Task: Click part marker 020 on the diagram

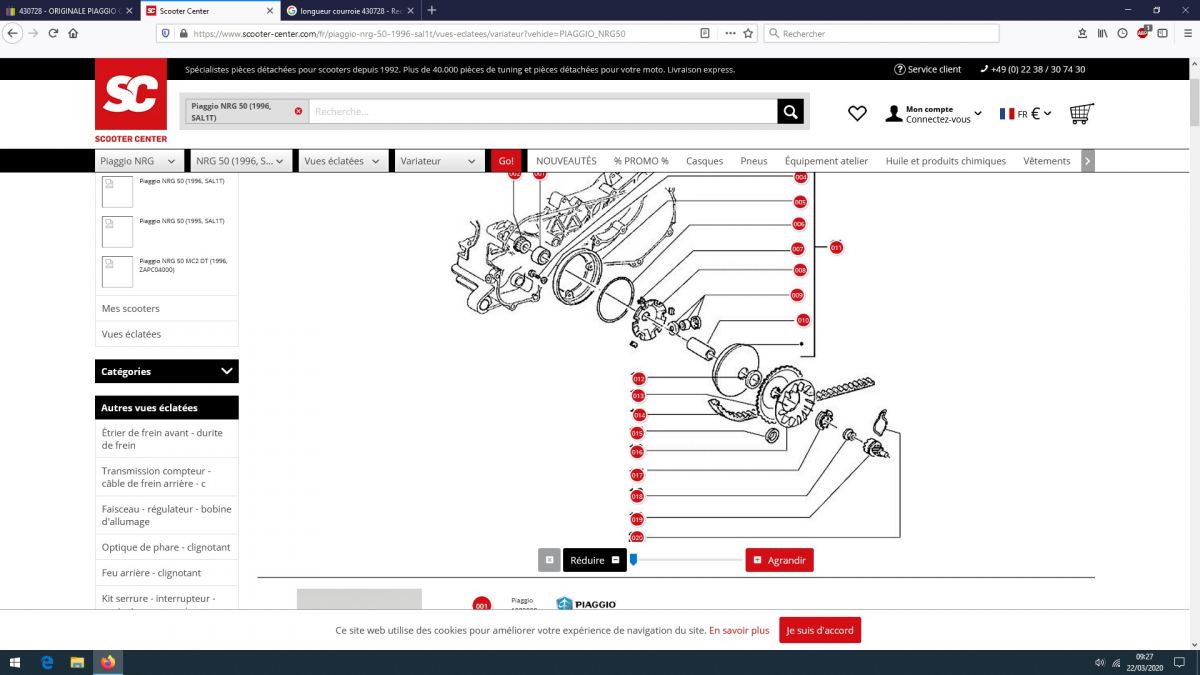Action: click(637, 537)
